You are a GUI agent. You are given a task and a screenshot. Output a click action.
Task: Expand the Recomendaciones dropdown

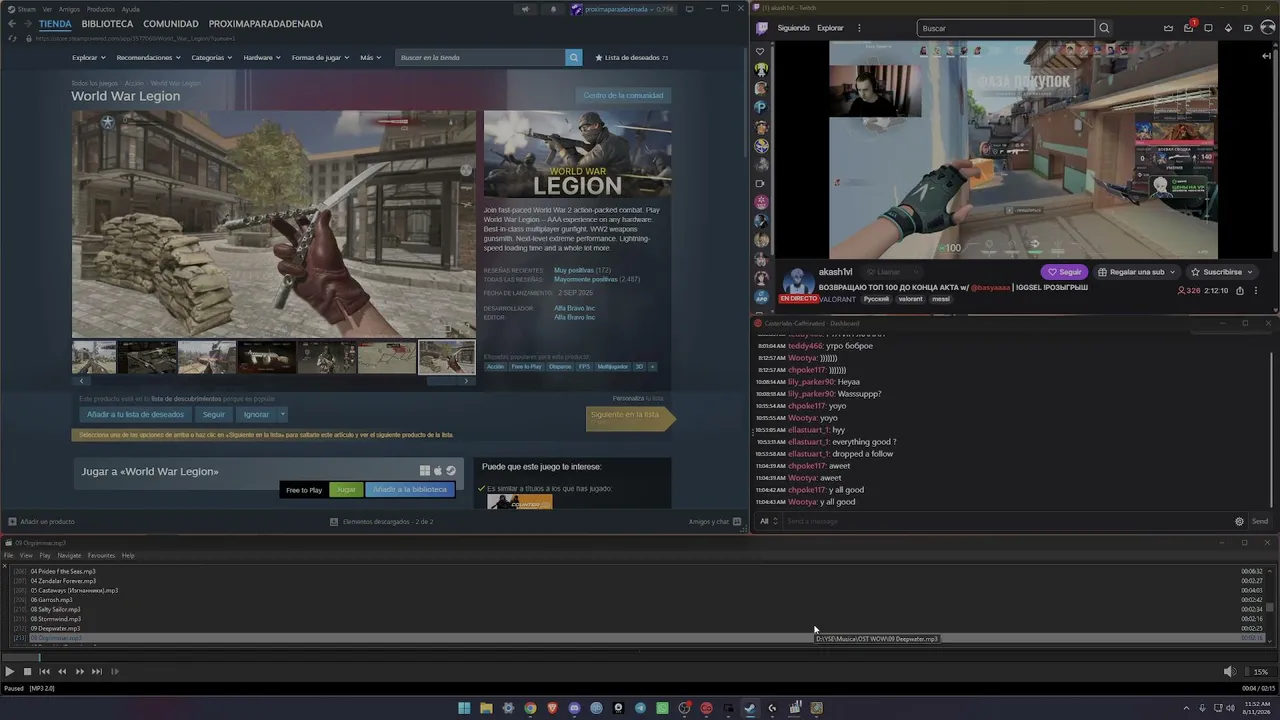pos(149,58)
